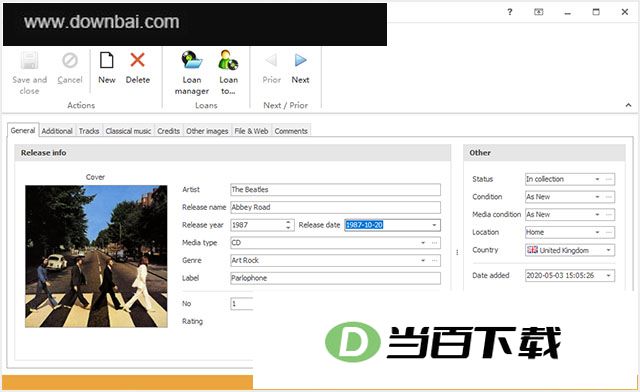Expand the Status dropdown
Screen dimensions: 640x392
click(x=597, y=179)
